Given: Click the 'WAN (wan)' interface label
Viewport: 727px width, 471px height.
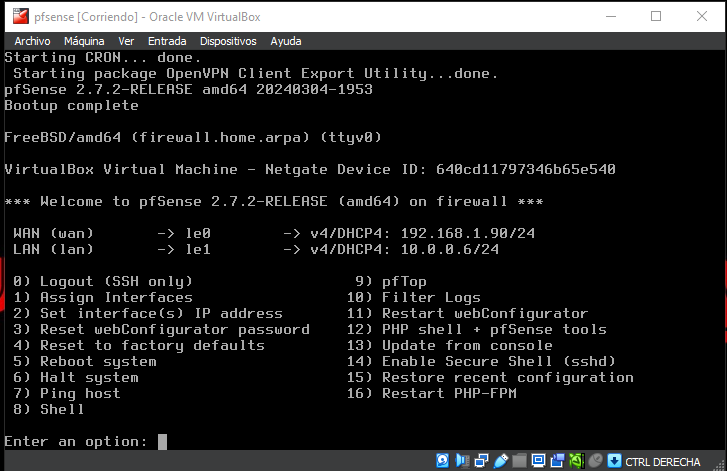Looking at the screenshot, I should pos(53,233).
